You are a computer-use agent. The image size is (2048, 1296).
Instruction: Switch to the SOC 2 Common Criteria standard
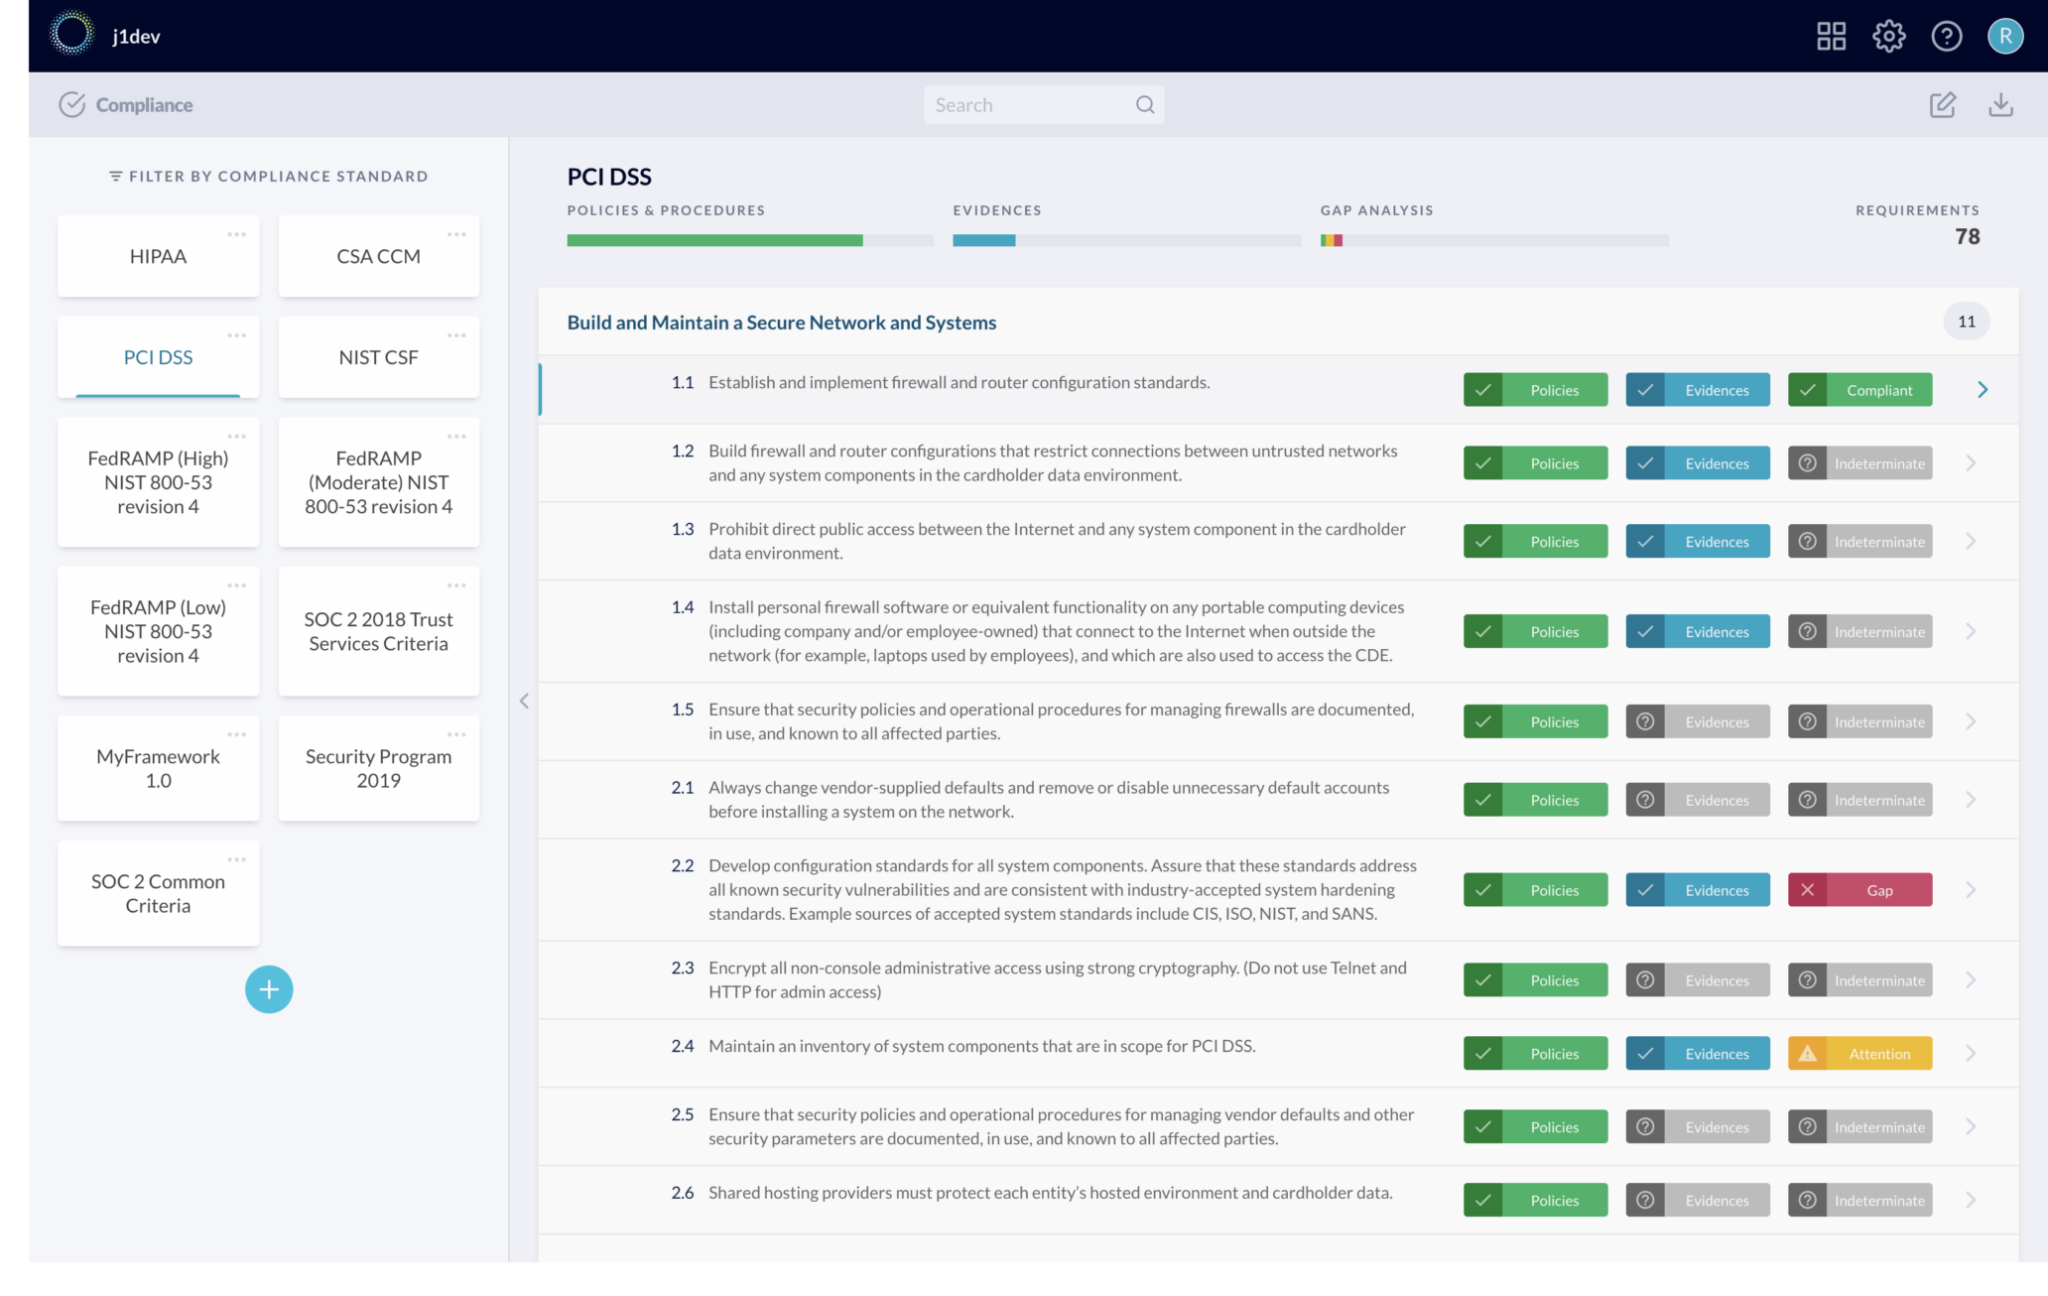158,893
